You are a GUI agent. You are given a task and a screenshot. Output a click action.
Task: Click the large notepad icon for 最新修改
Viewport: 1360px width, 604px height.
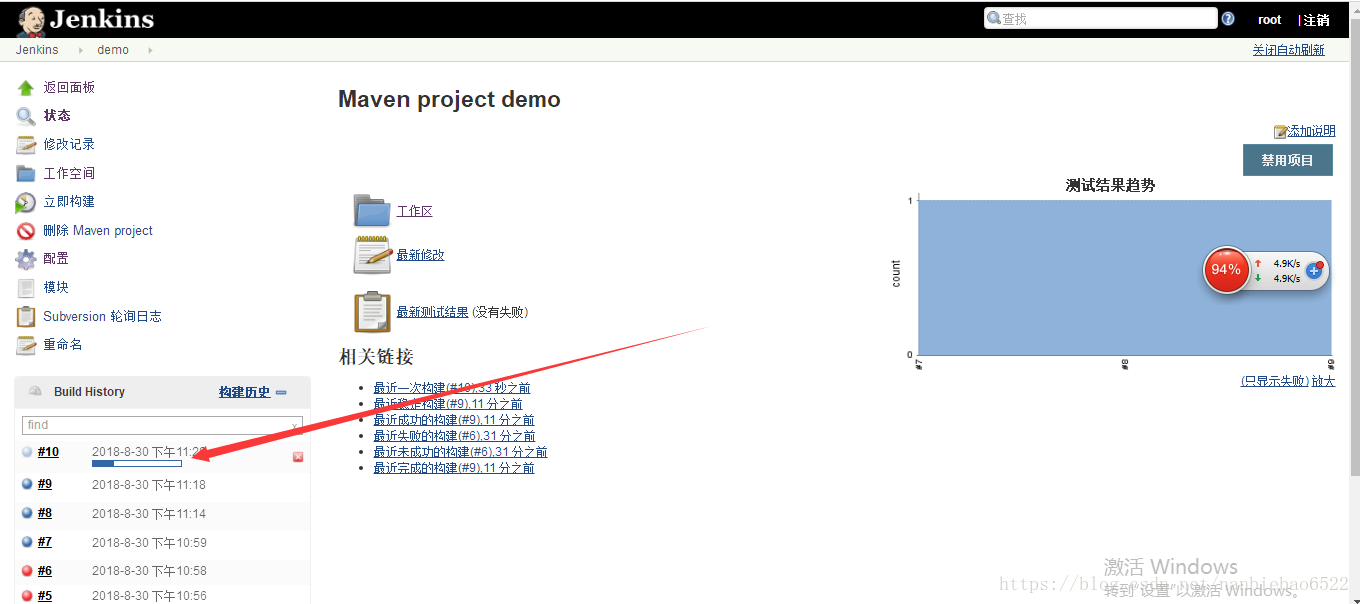(x=372, y=255)
